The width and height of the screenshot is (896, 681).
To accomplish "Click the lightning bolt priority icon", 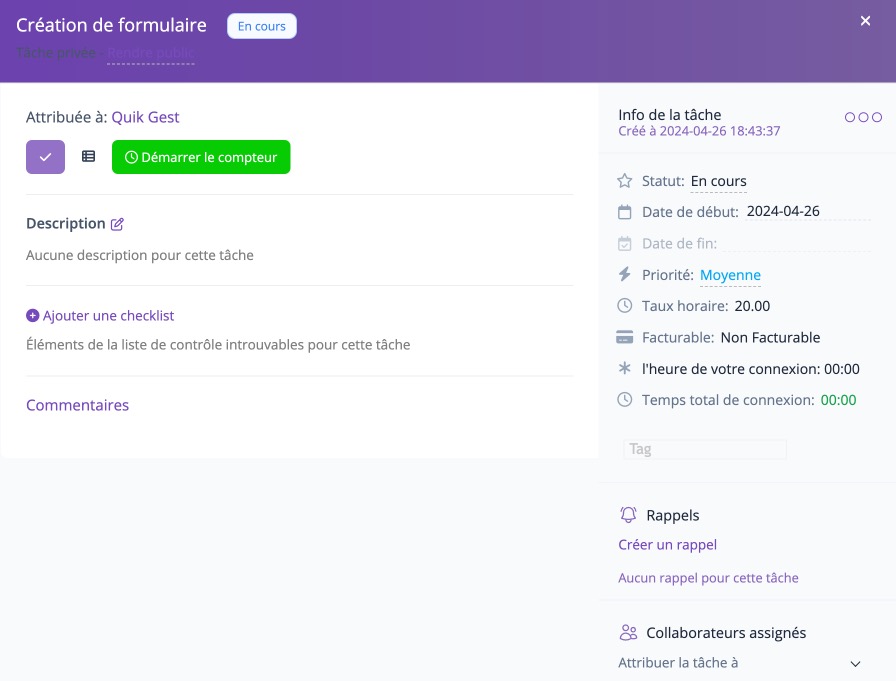I will click(x=625, y=275).
